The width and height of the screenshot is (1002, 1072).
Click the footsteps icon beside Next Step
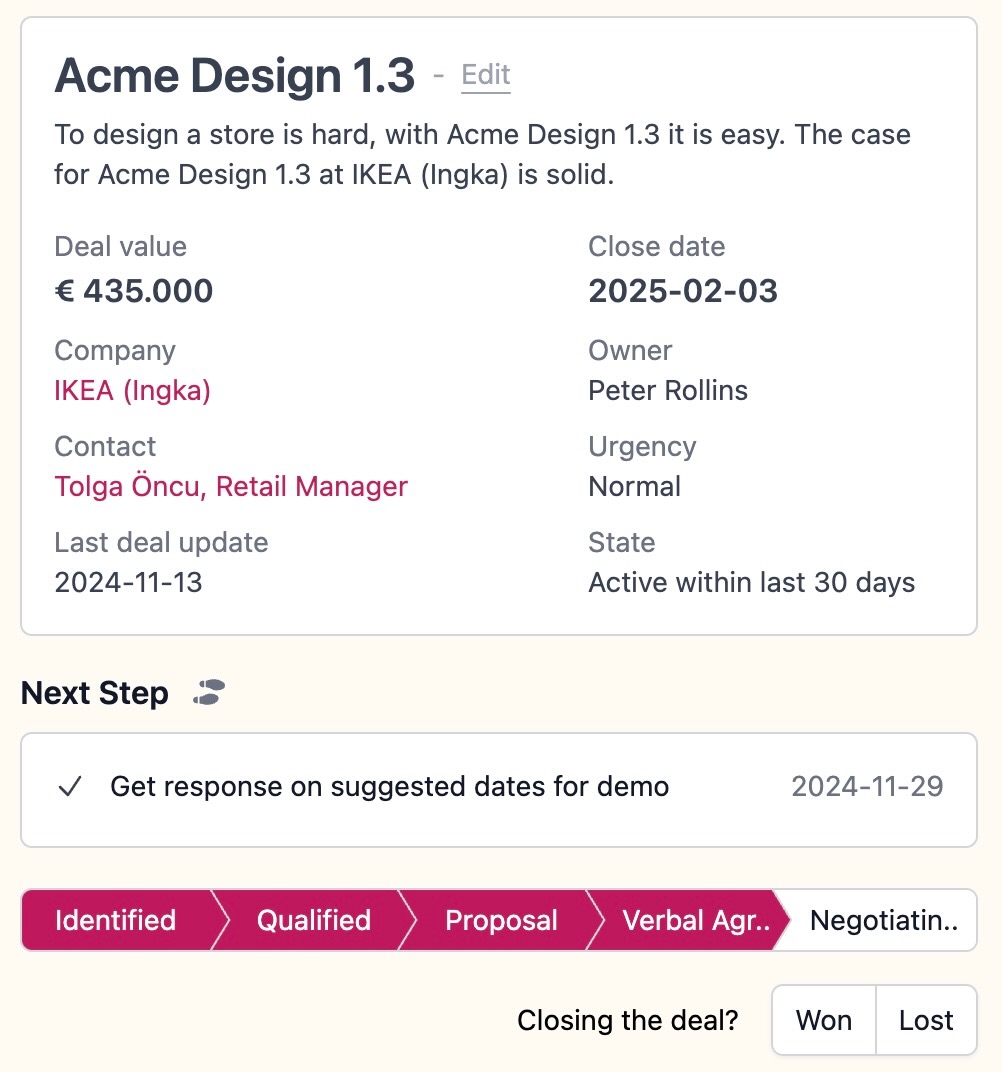point(210,692)
